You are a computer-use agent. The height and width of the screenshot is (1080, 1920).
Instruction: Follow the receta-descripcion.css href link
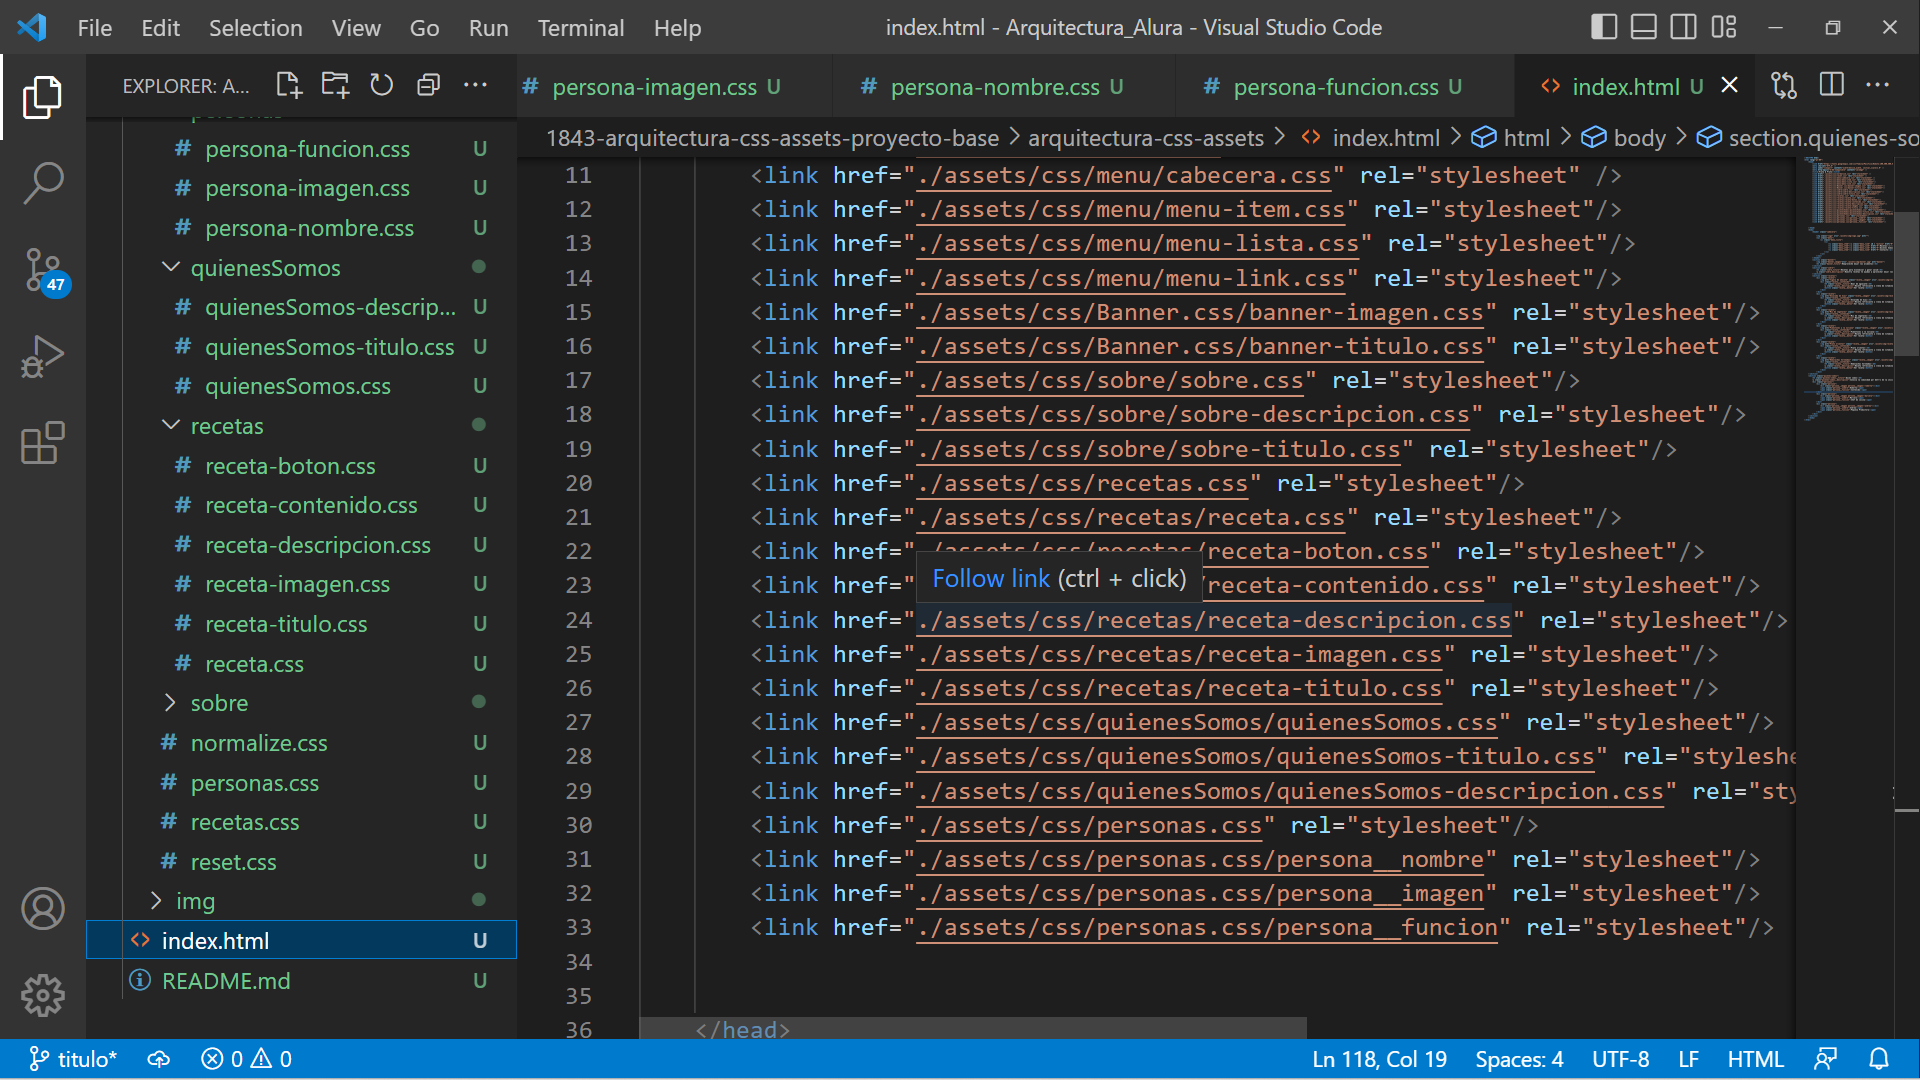[x=1214, y=621]
